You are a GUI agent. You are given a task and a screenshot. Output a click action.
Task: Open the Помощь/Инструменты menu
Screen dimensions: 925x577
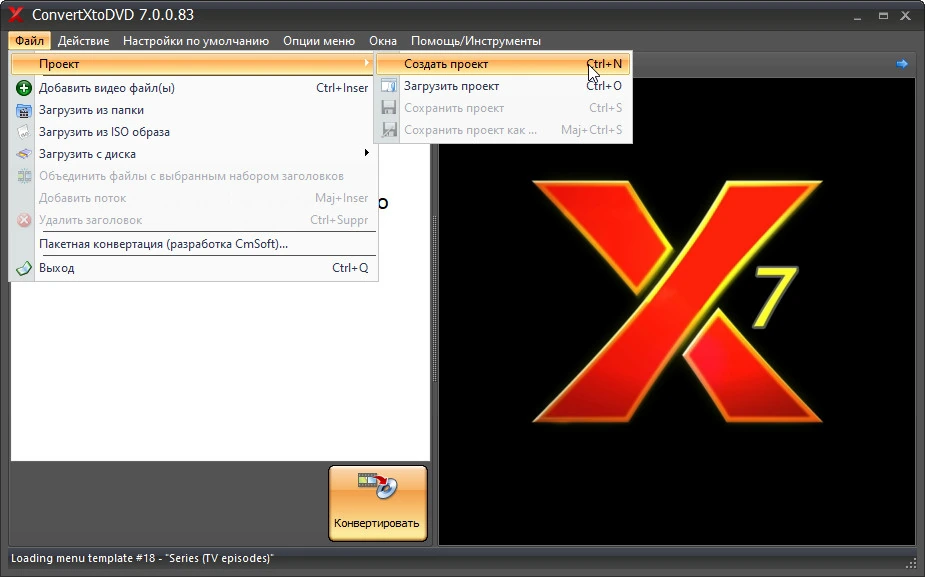coord(475,41)
